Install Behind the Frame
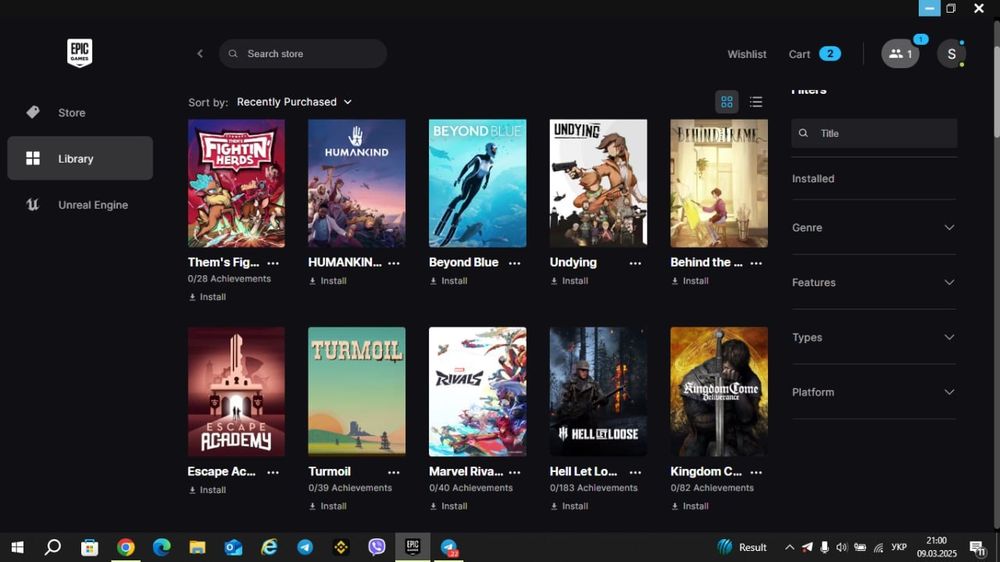 pos(689,281)
